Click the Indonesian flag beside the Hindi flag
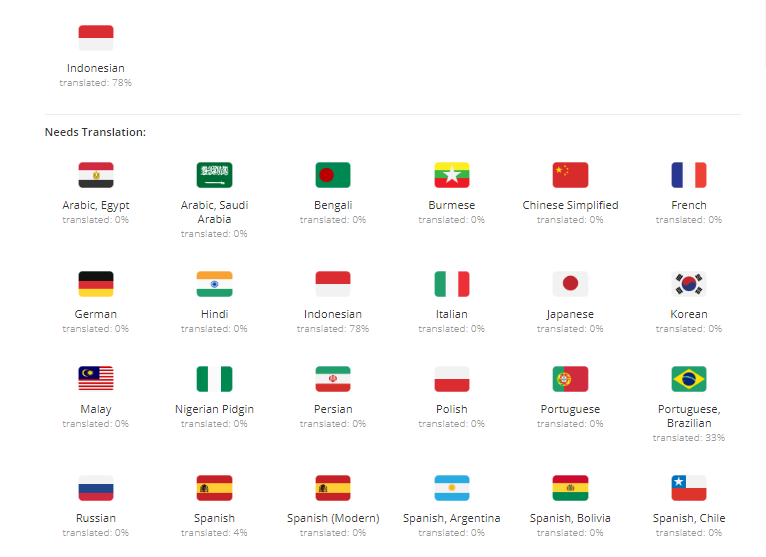The width and height of the screenshot is (766, 557). [x=333, y=284]
